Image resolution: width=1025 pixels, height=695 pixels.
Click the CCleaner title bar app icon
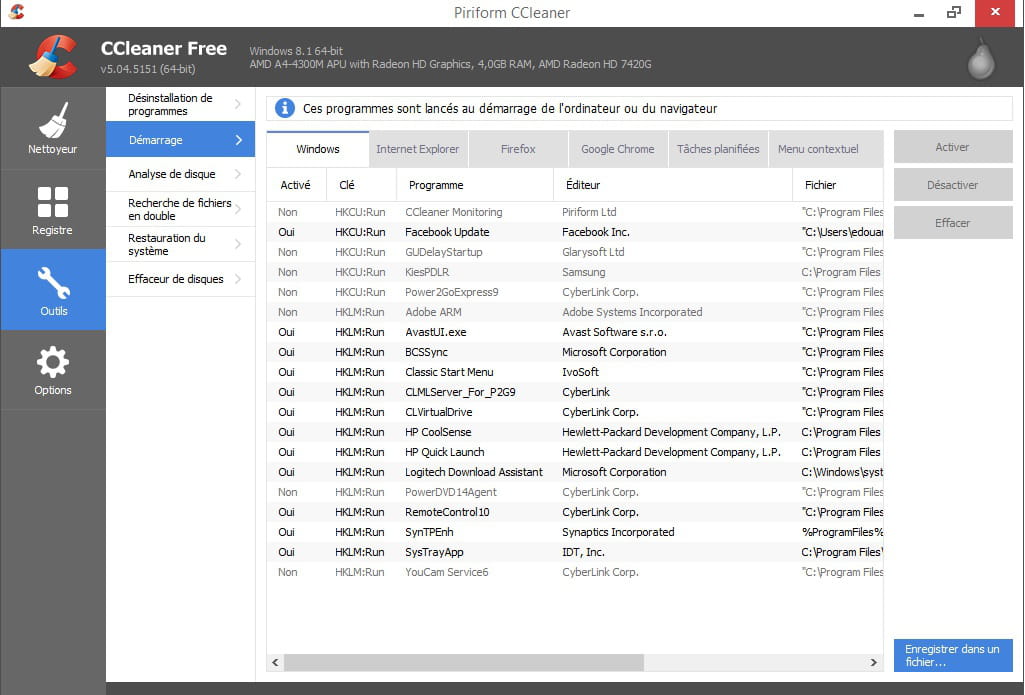coord(16,12)
